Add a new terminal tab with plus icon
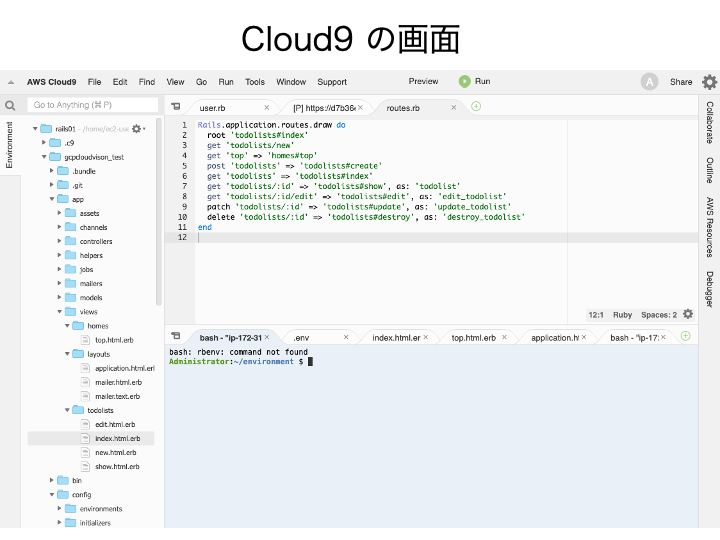Screen dimensions: 720x540 (x=686, y=336)
